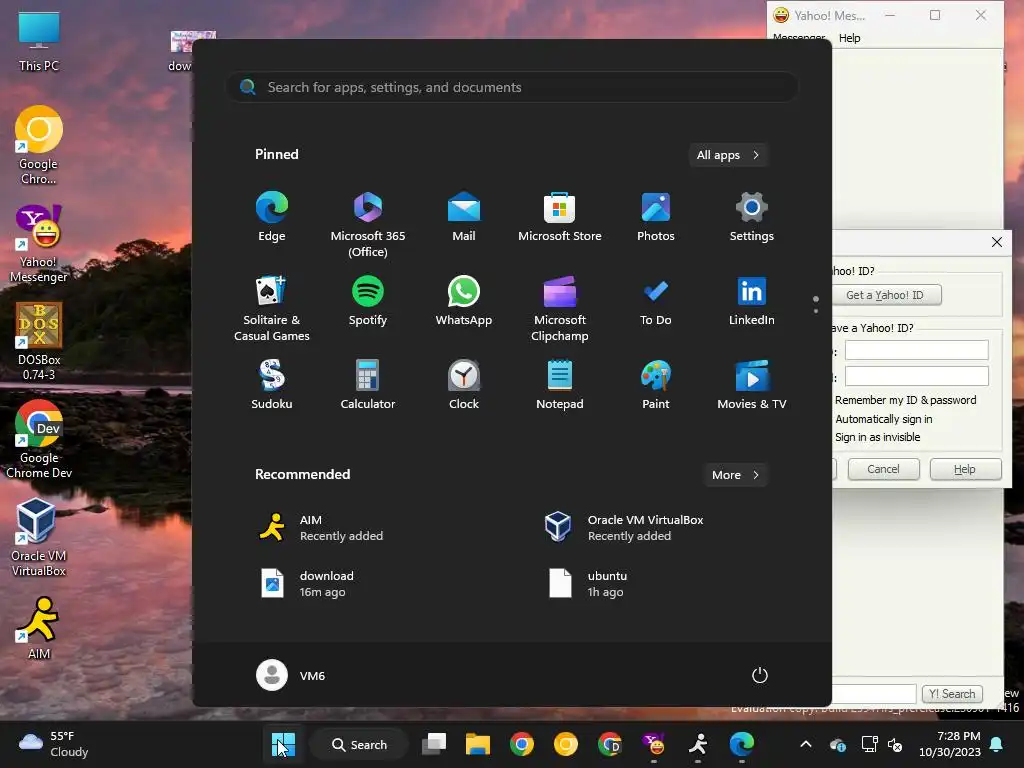1024x768 pixels.
Task: Open Microsoft Store from pinned apps
Action: click(x=560, y=217)
